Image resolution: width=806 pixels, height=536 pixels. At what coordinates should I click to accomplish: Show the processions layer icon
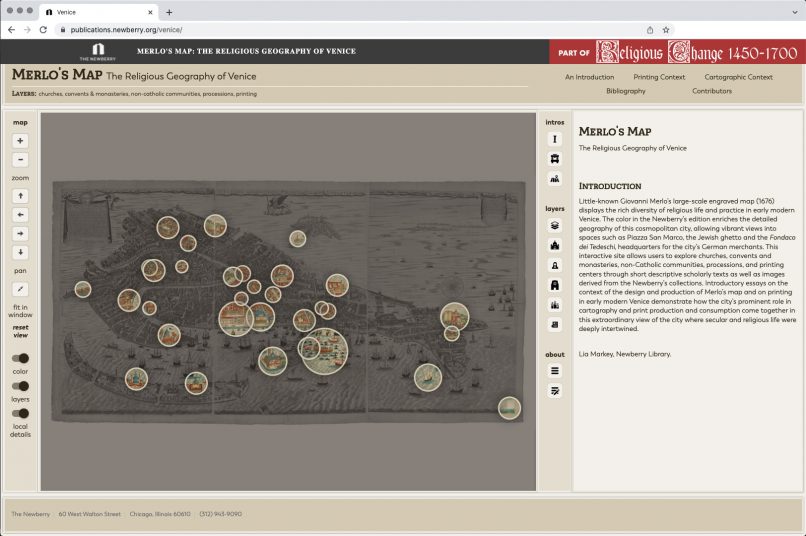[555, 304]
